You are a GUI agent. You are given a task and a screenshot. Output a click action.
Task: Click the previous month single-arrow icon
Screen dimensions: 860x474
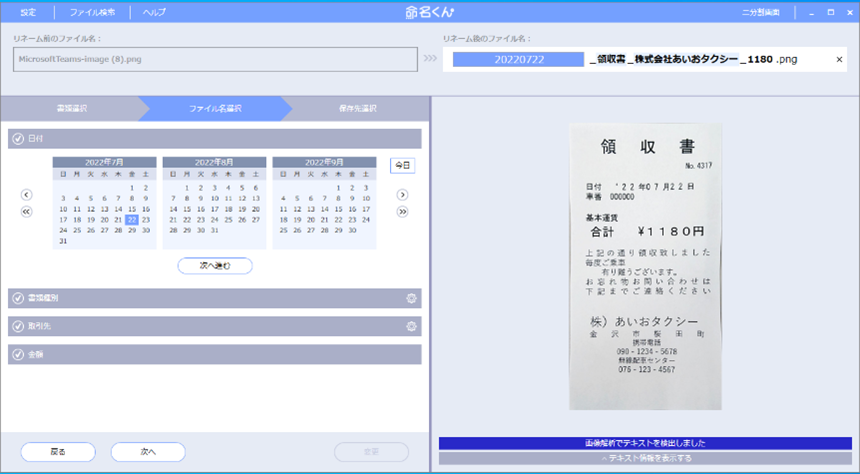pos(27,195)
